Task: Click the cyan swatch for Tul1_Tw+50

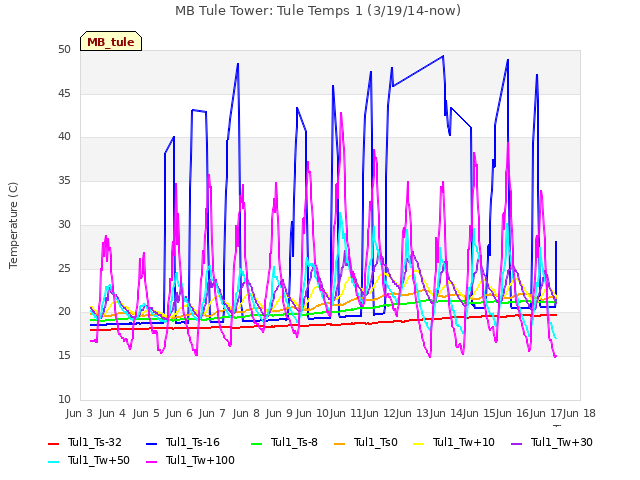Action: click(53, 461)
